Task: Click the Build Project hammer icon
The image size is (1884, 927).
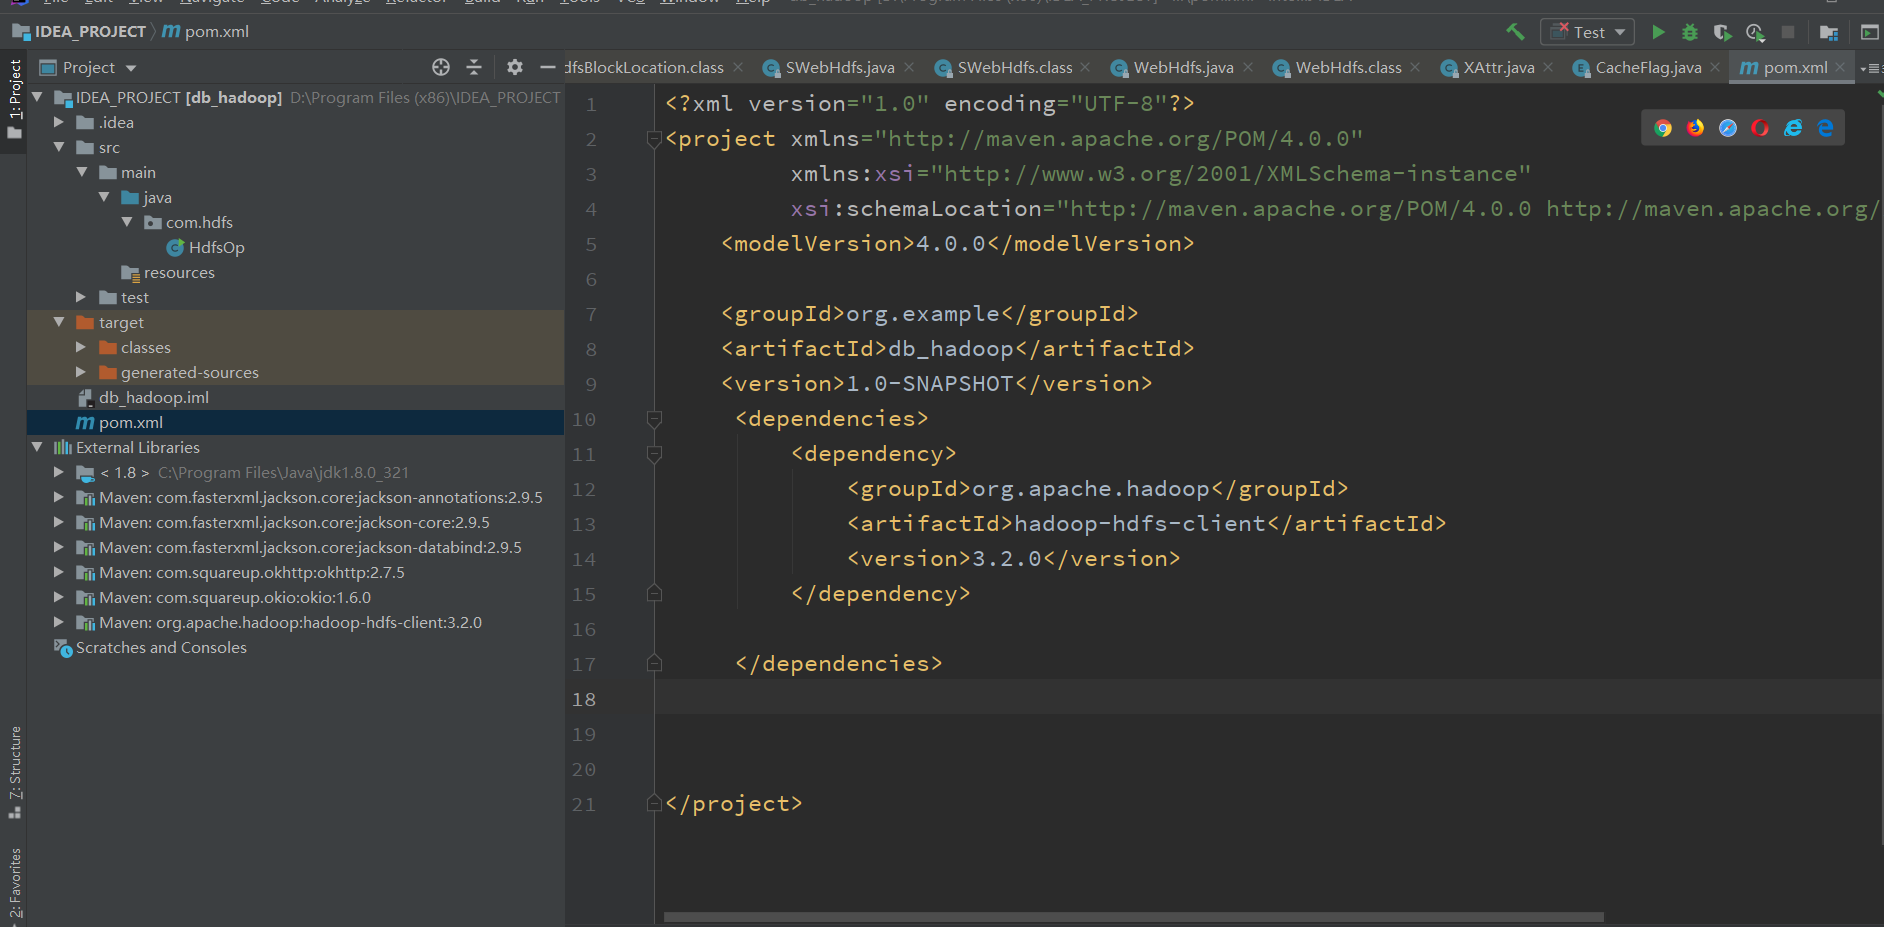Action: [1515, 32]
